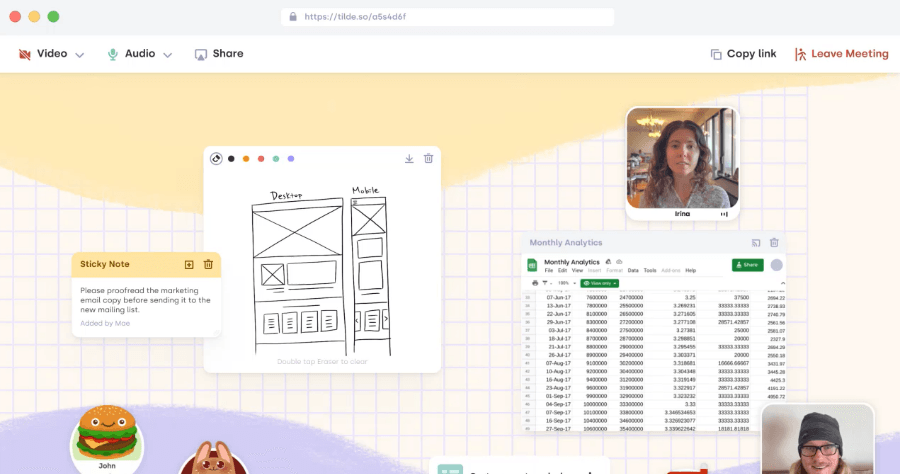The width and height of the screenshot is (900, 474).
Task: Click the bunny avatar at the bottom
Action: click(214, 458)
